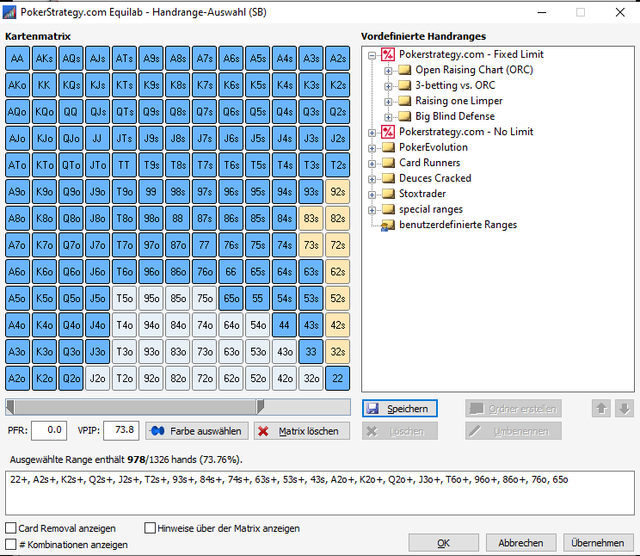
Task: Select the Pokerstrategy.com - Fixed Limit tree item
Action: click(471, 54)
